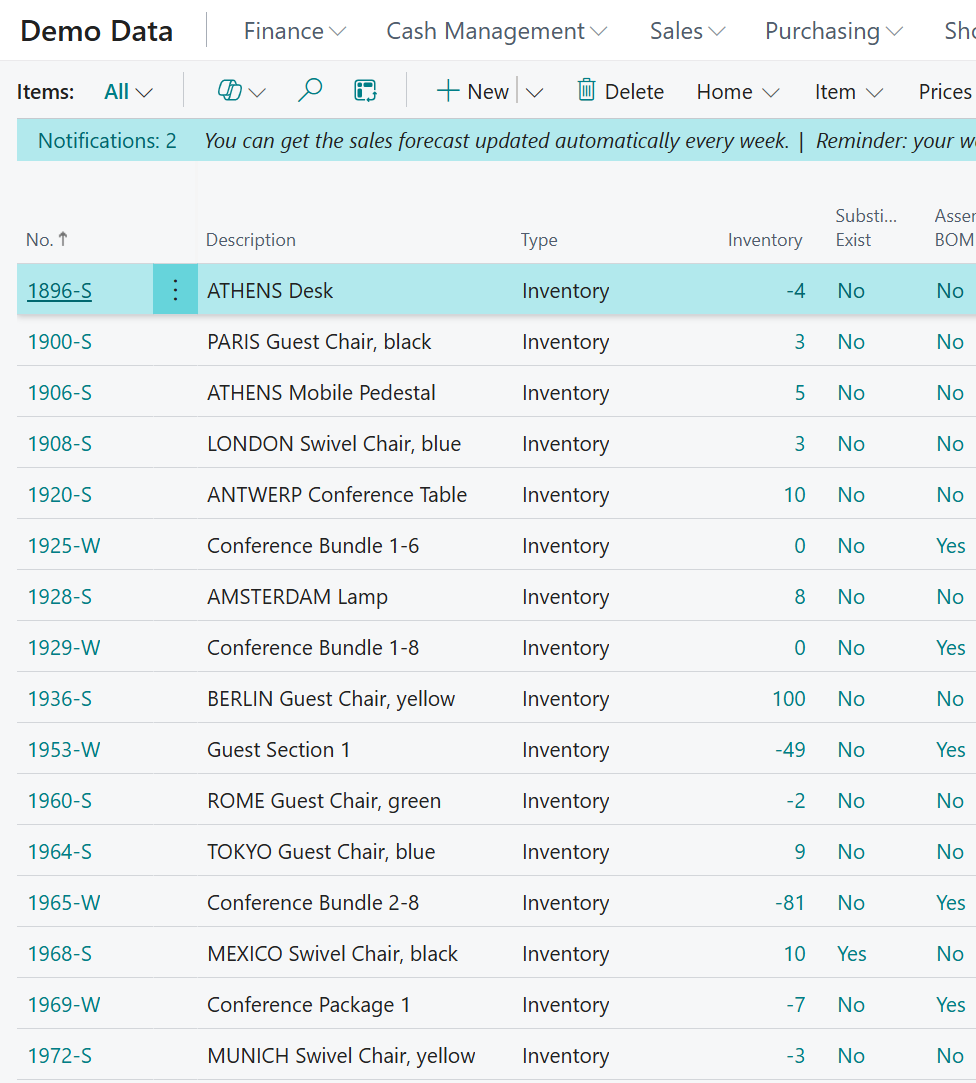The width and height of the screenshot is (976, 1083).
Task: Expand the chevron next to New
Action: click(x=536, y=92)
